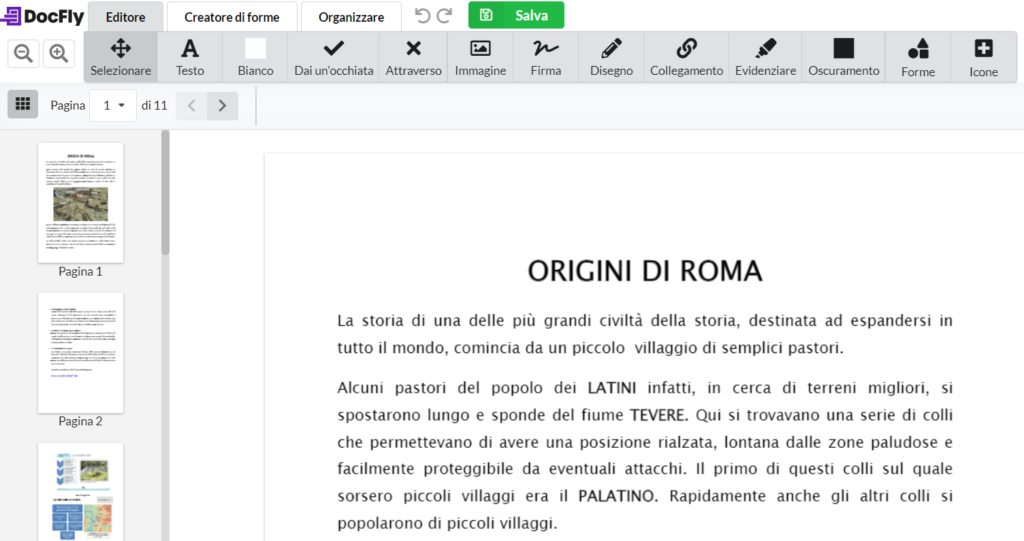Select the Collegamento link tool

[686, 57]
